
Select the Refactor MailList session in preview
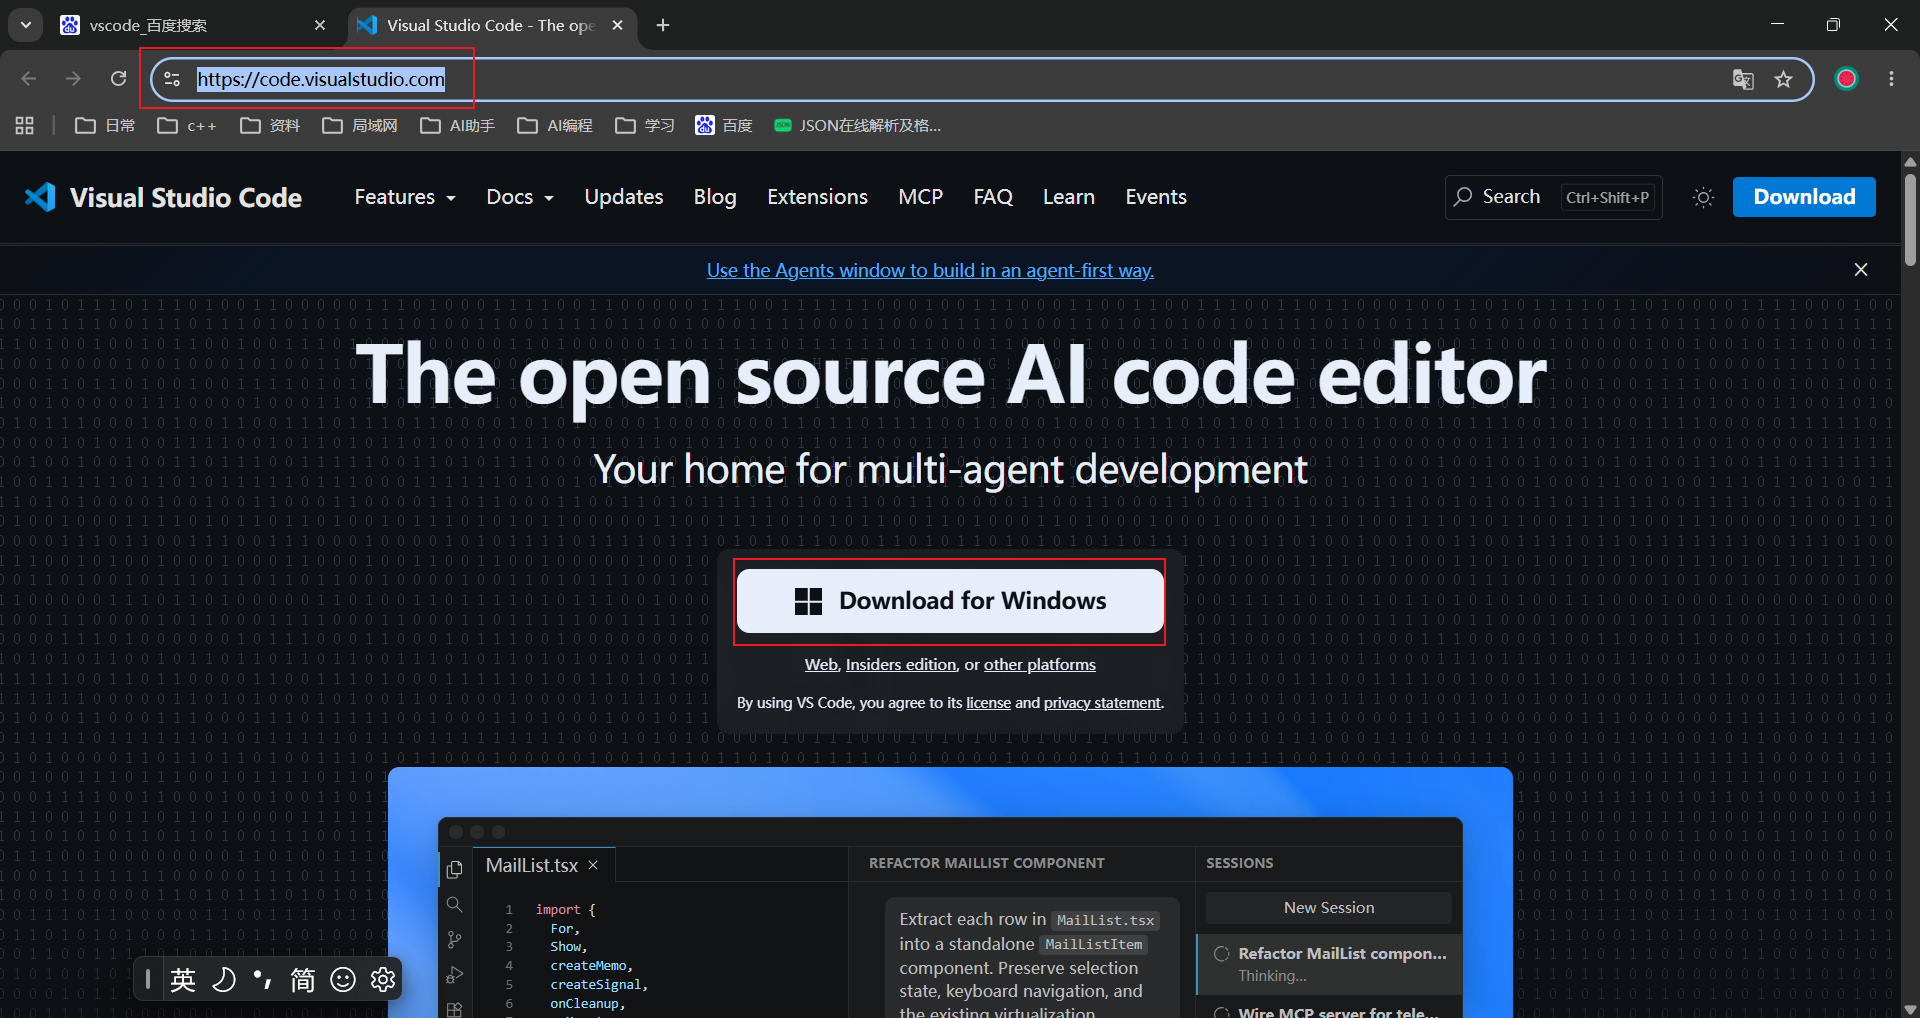pos(1329,964)
